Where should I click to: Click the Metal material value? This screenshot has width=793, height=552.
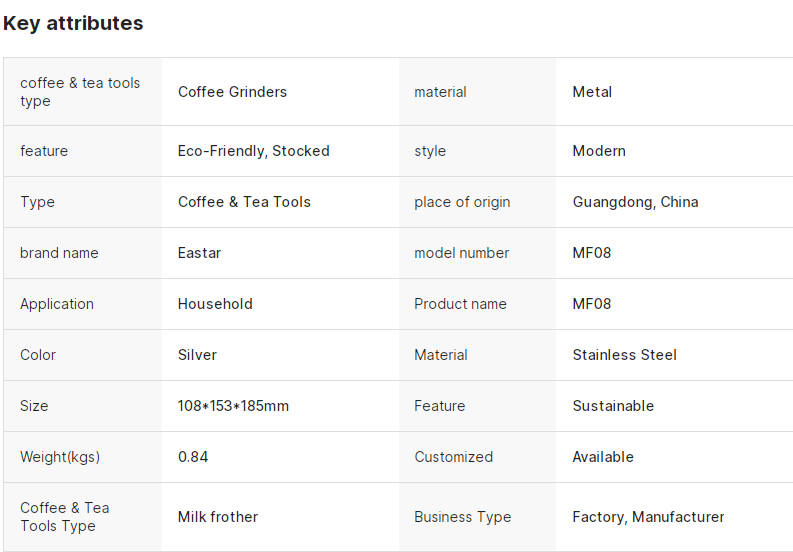pos(592,92)
